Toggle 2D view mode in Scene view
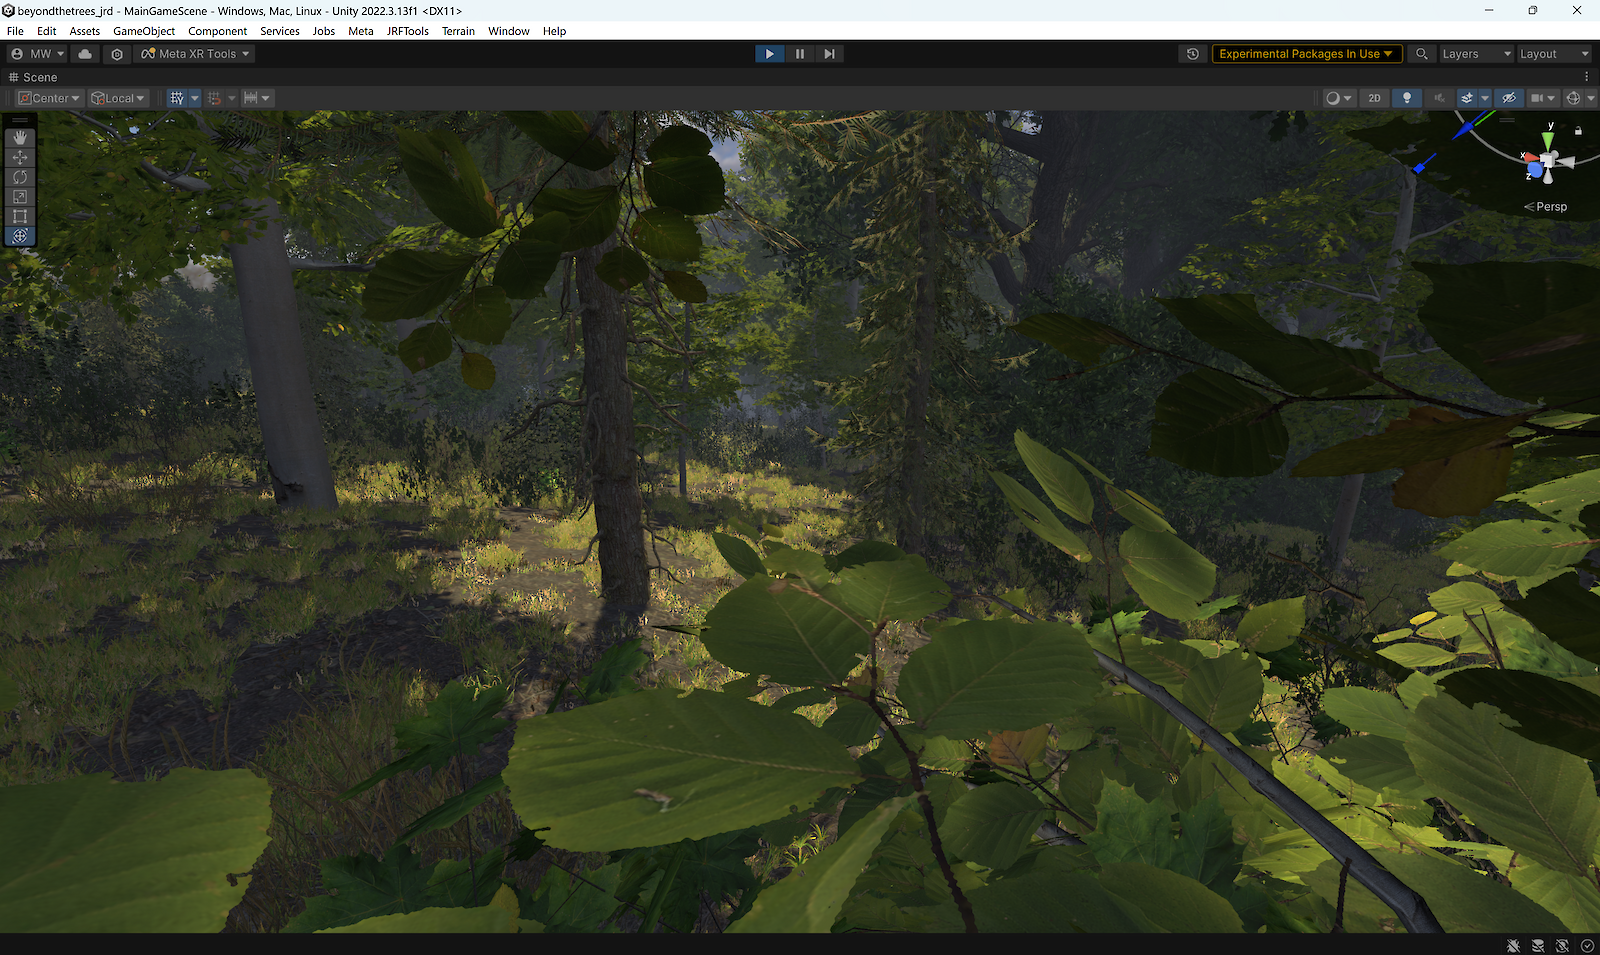This screenshot has height=955, width=1600. click(x=1373, y=97)
